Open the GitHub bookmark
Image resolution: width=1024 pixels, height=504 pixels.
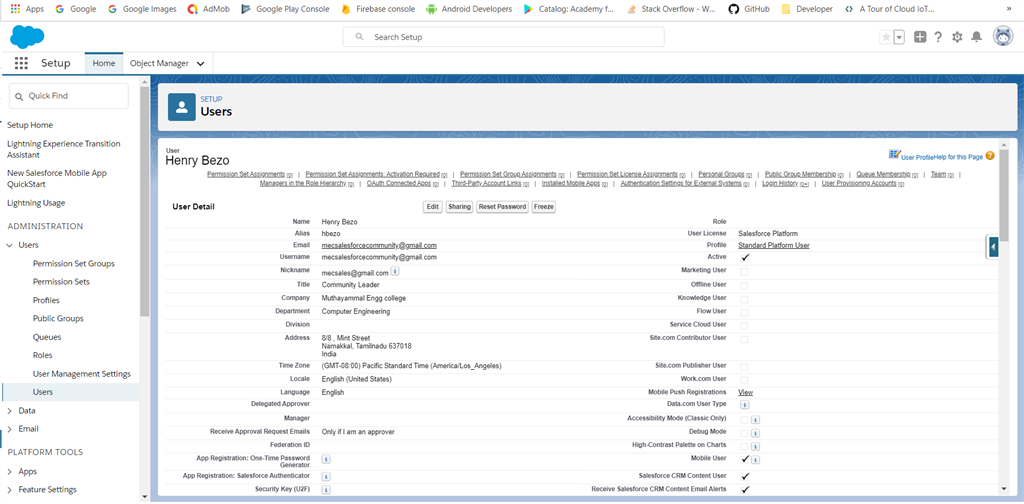click(748, 9)
